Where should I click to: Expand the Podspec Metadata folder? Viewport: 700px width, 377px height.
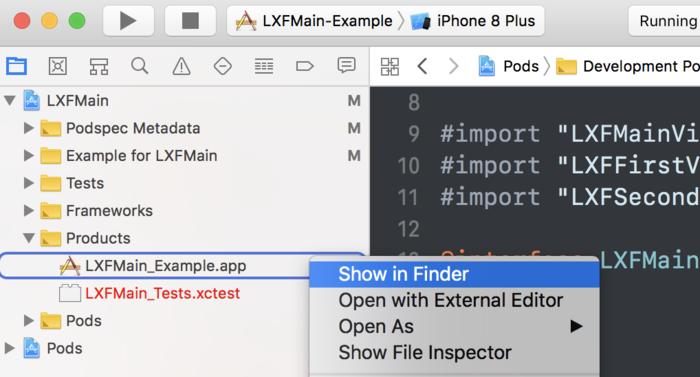(29, 128)
